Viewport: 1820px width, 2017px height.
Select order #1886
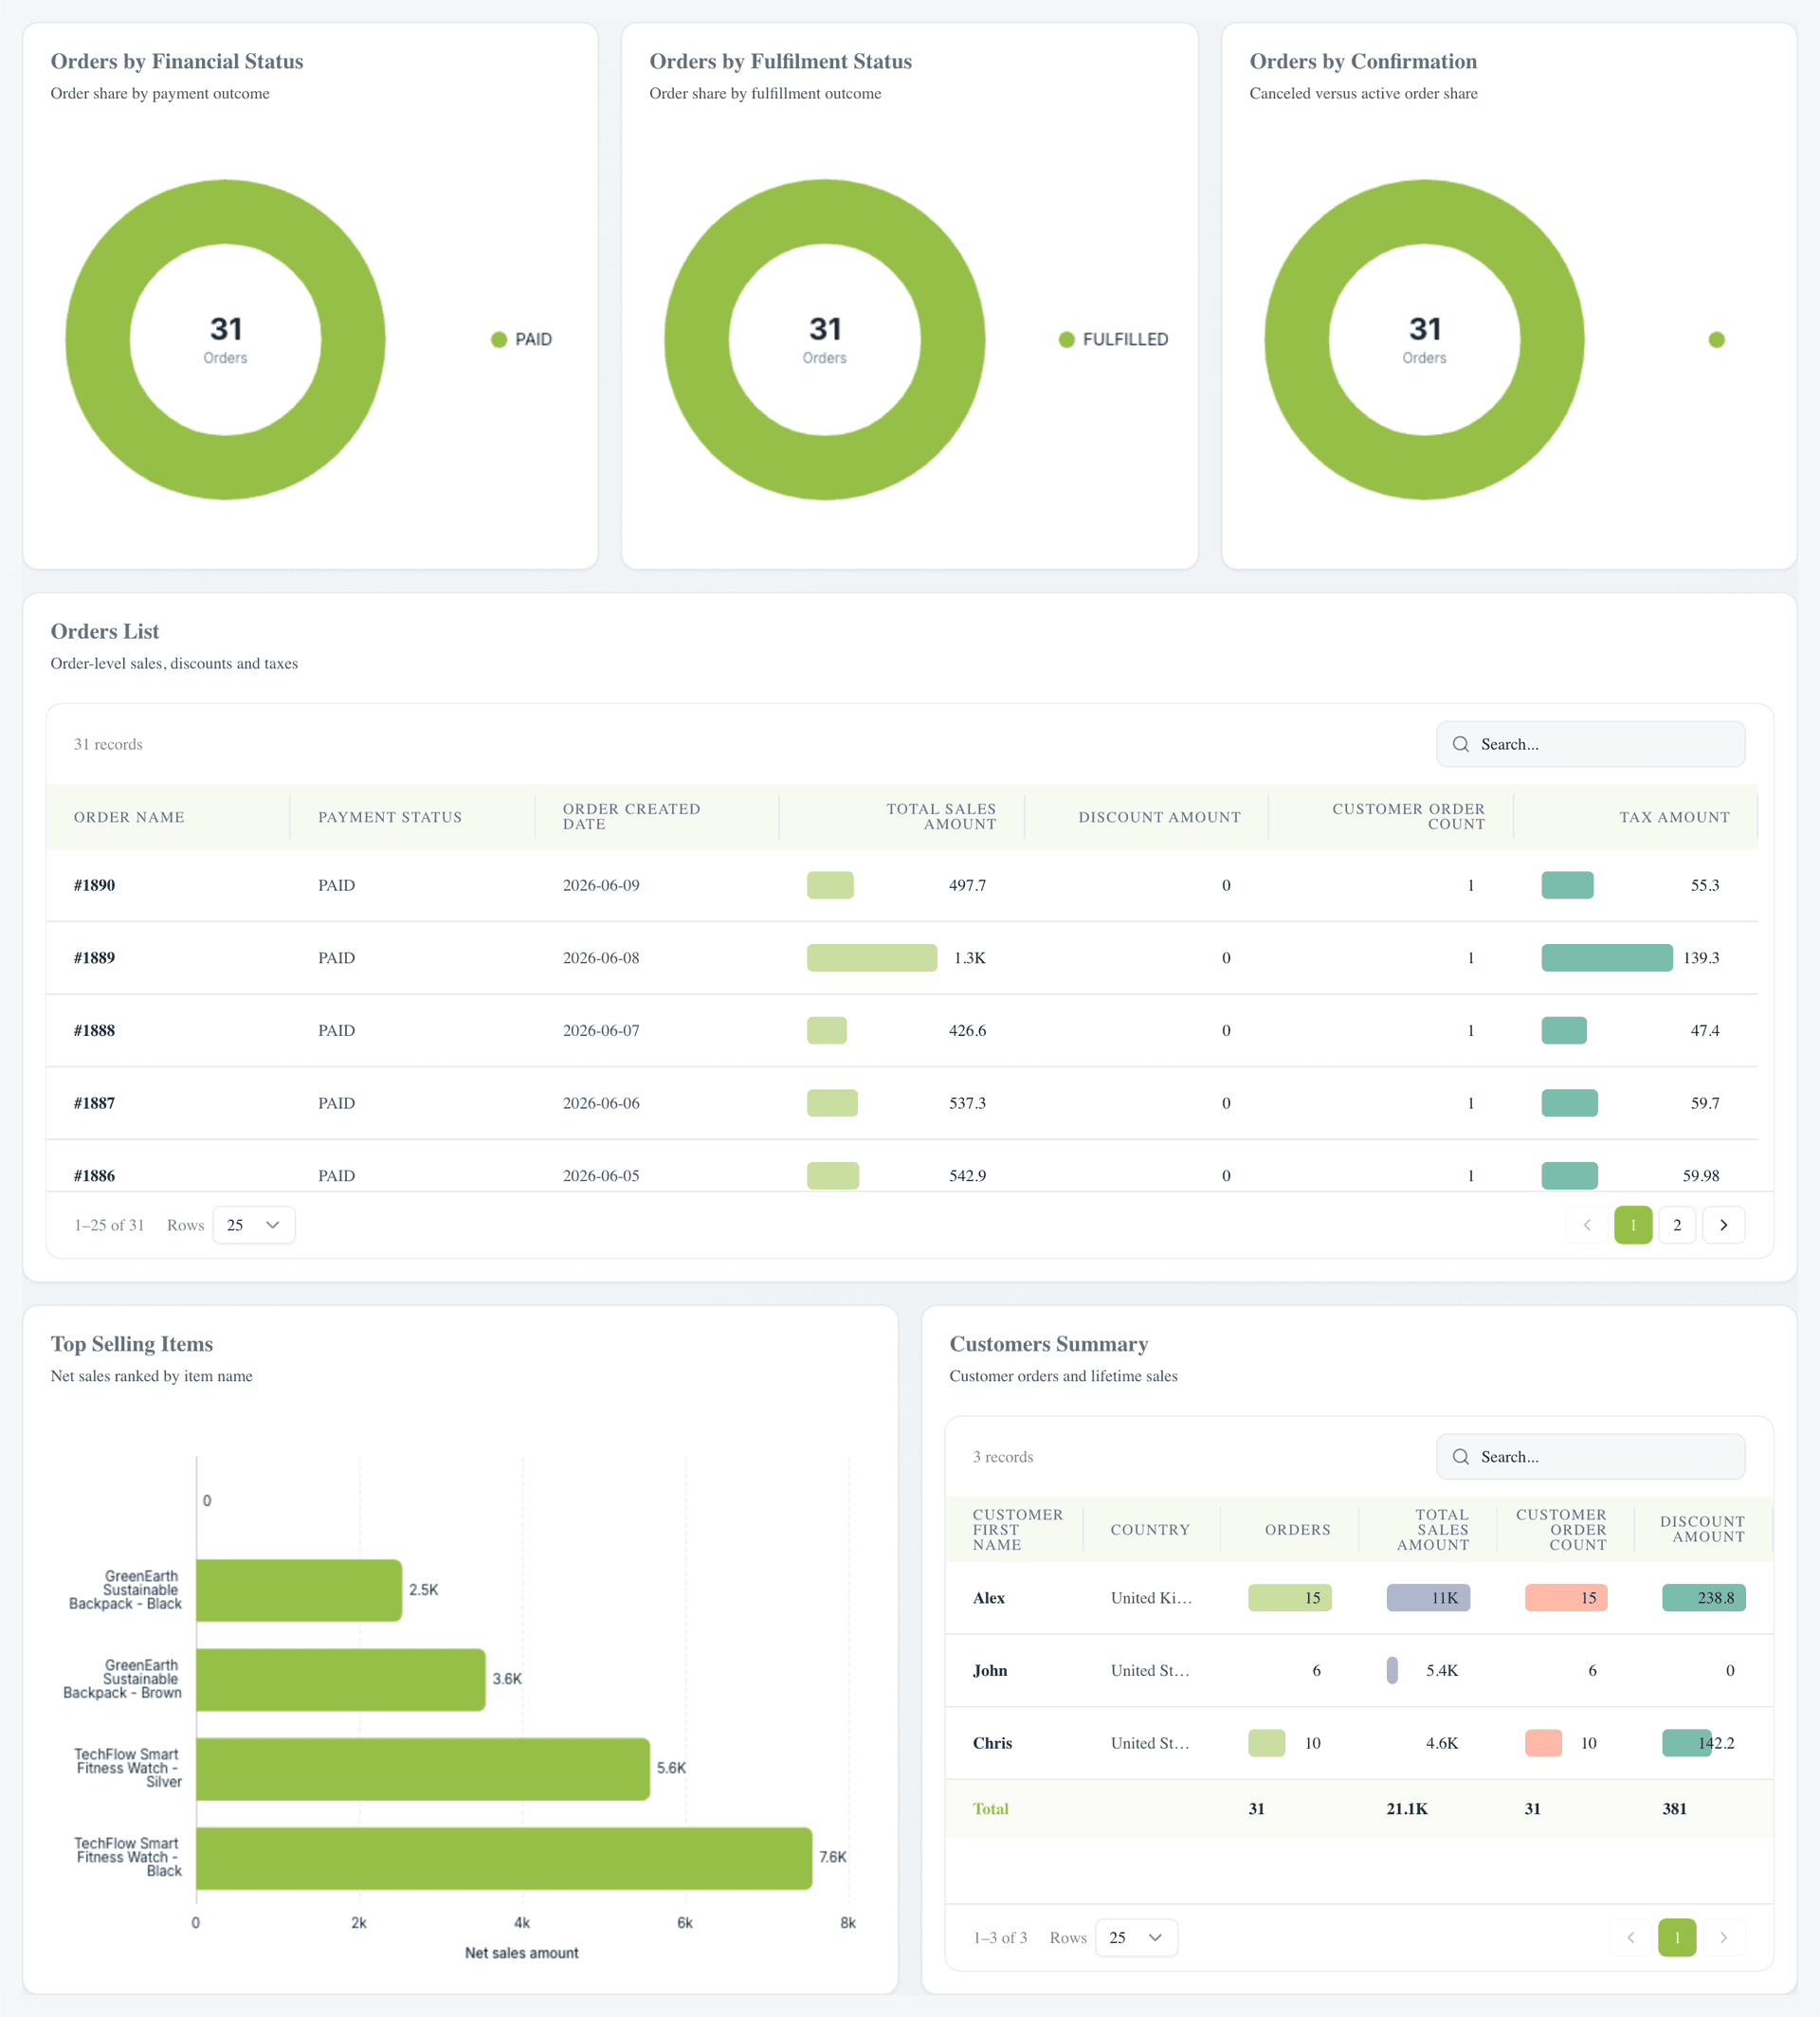pos(94,1176)
